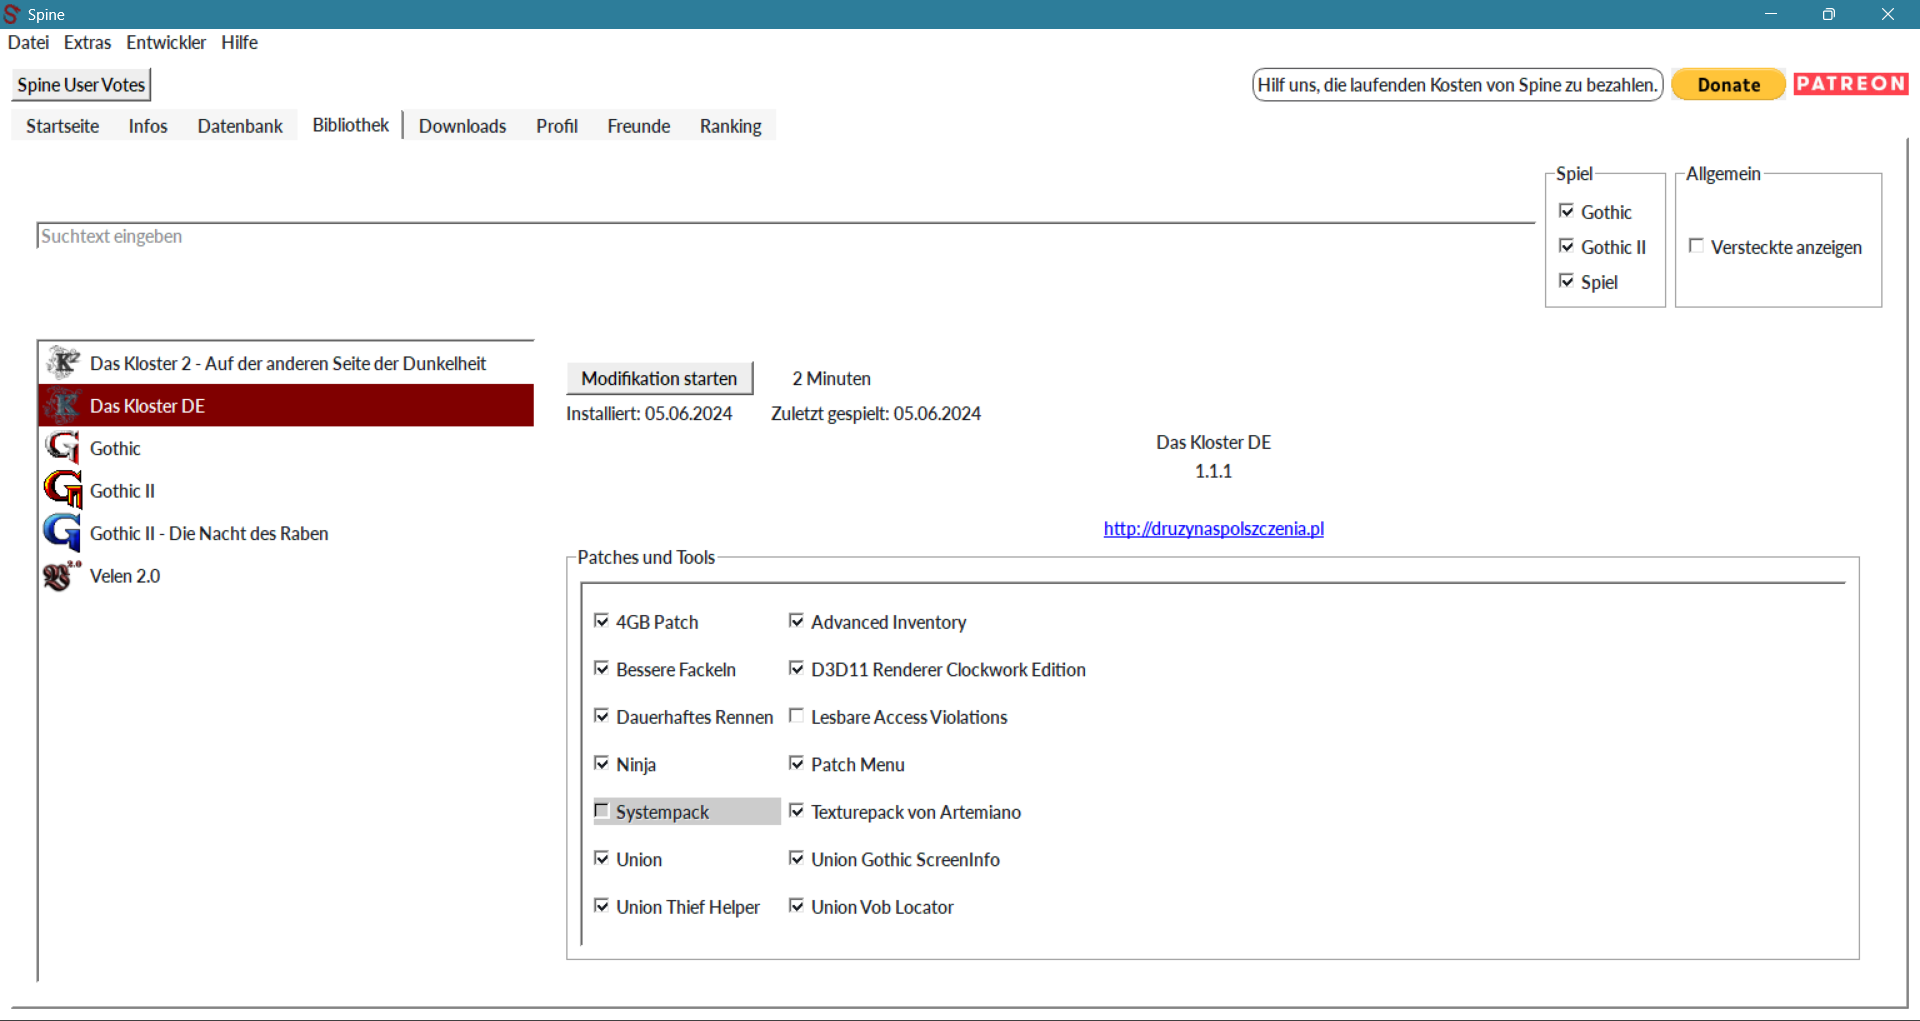Viewport: 1920px width, 1021px height.
Task: Click the Das Kloster DE list icon
Action: (x=63, y=406)
